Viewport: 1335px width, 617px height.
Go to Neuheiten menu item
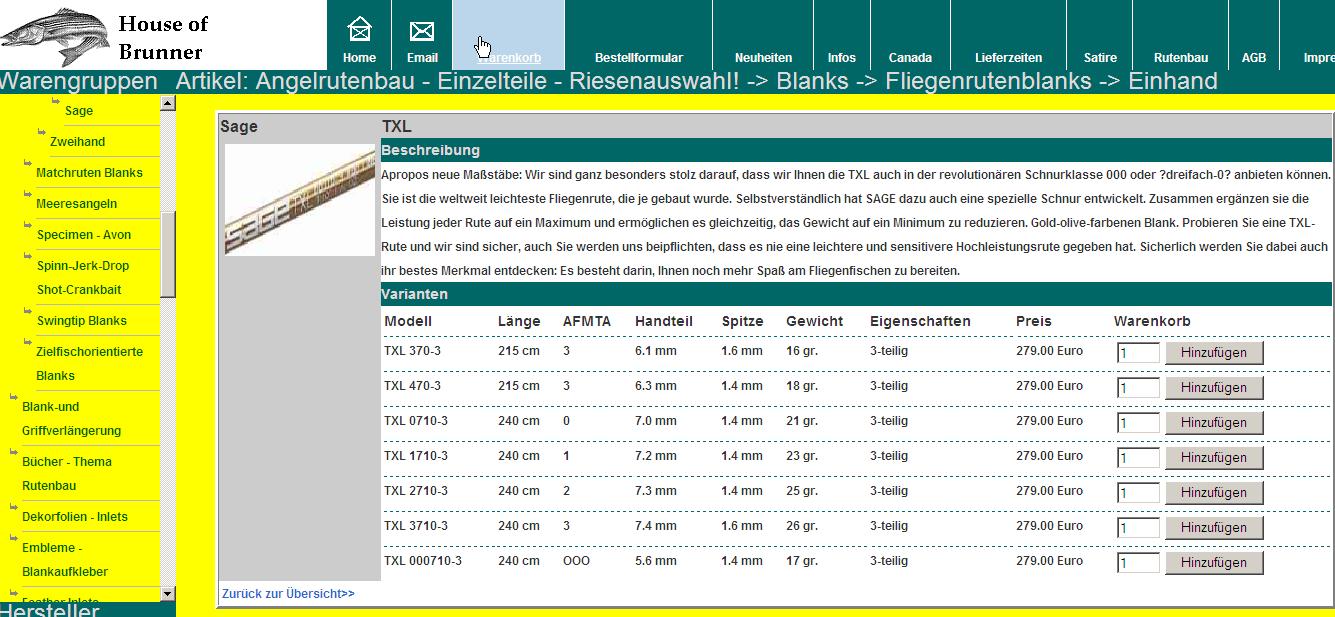763,58
